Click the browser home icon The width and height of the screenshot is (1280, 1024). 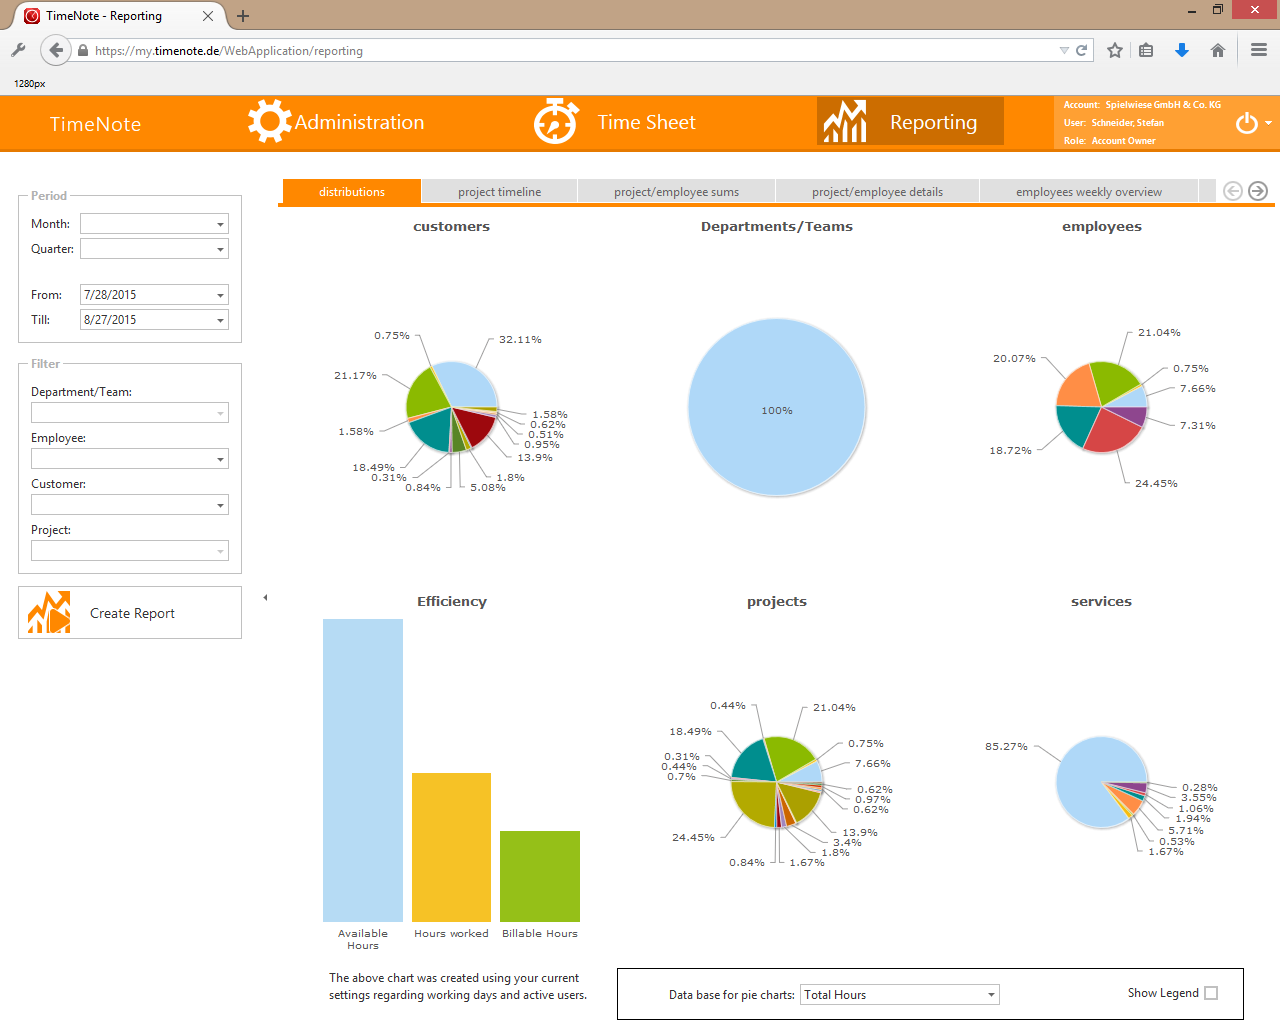(1217, 50)
